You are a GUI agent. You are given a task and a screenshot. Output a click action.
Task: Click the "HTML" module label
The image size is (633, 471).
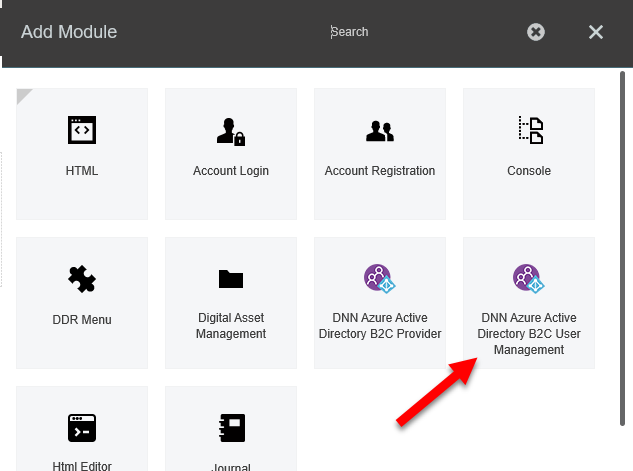(82, 171)
